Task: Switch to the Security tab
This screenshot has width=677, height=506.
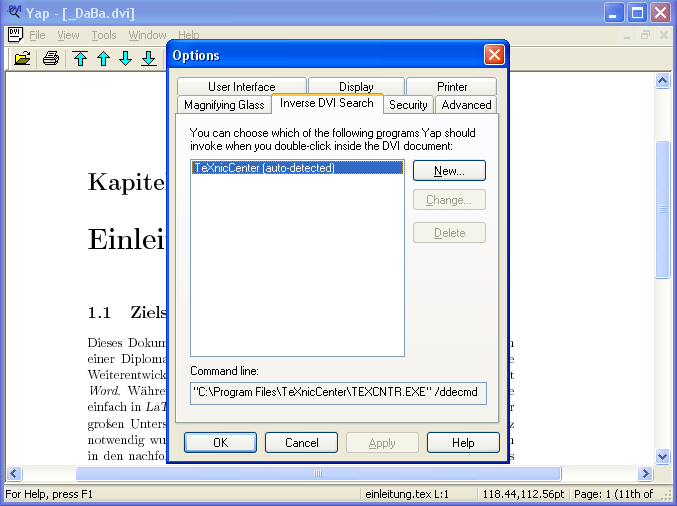Action: tap(408, 104)
